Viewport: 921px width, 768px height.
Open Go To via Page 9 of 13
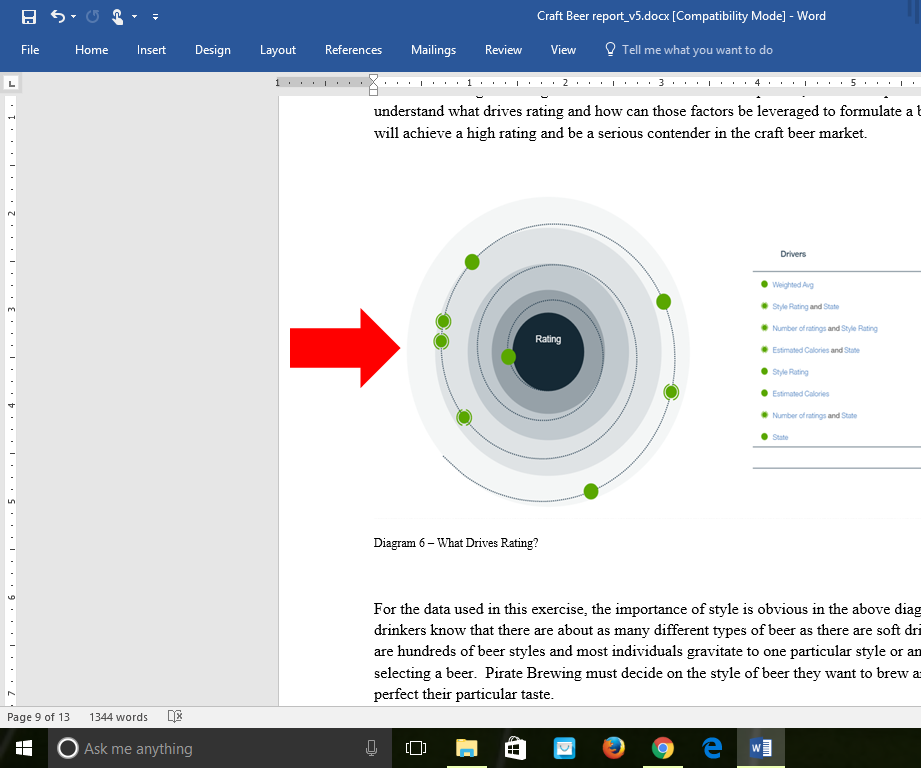click(38, 716)
